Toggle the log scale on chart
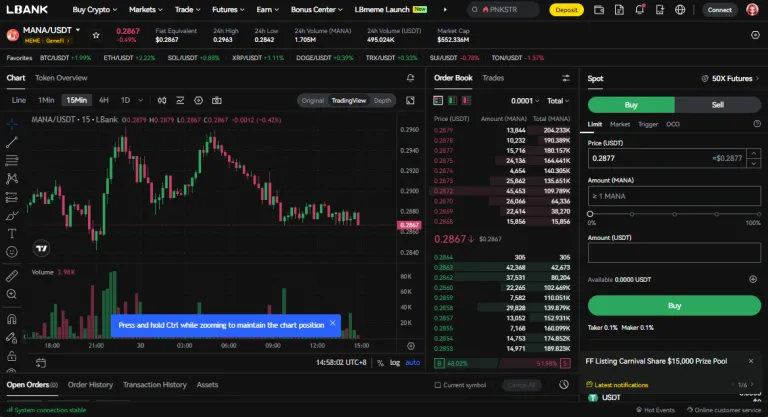This screenshot has width=768, height=417. pyautogui.click(x=395, y=363)
